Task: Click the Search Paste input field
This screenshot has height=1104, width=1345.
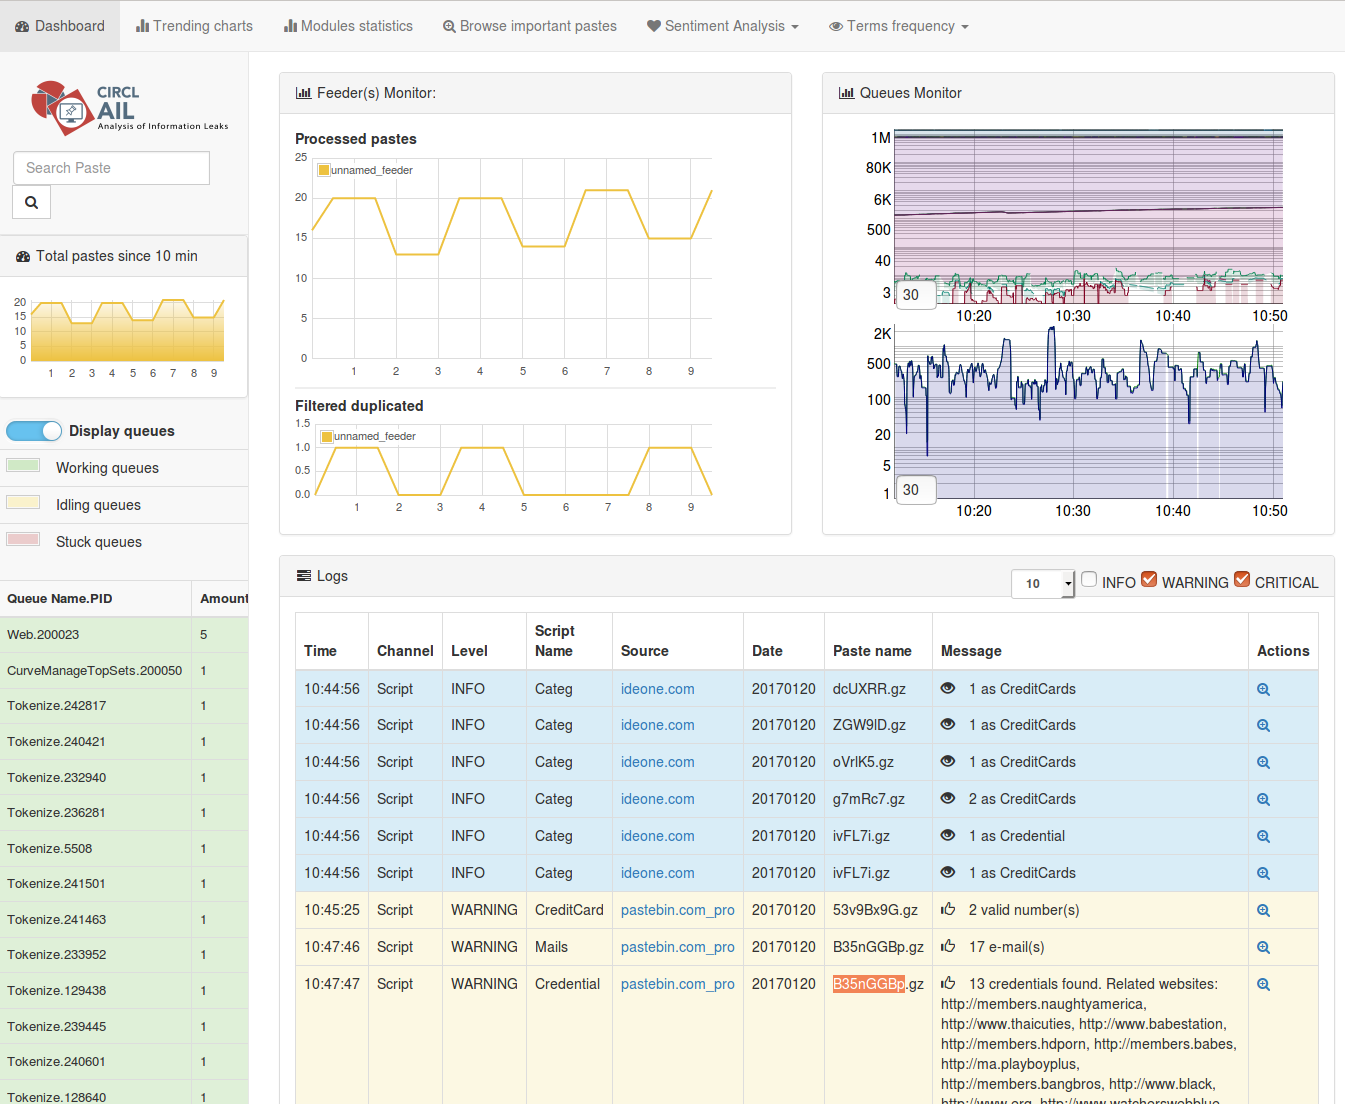Action: click(x=111, y=168)
